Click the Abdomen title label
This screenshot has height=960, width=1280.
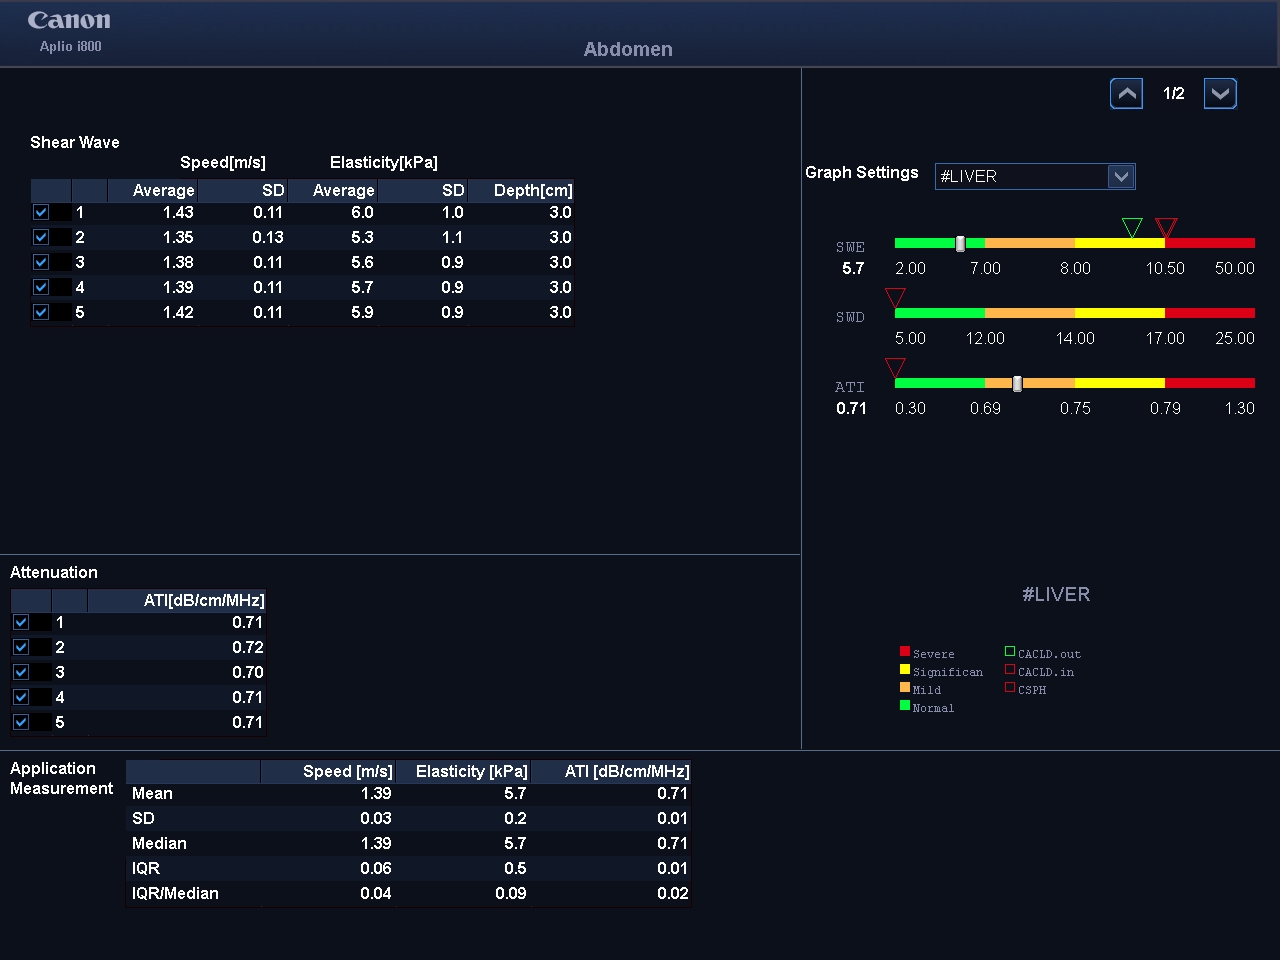[x=628, y=49]
